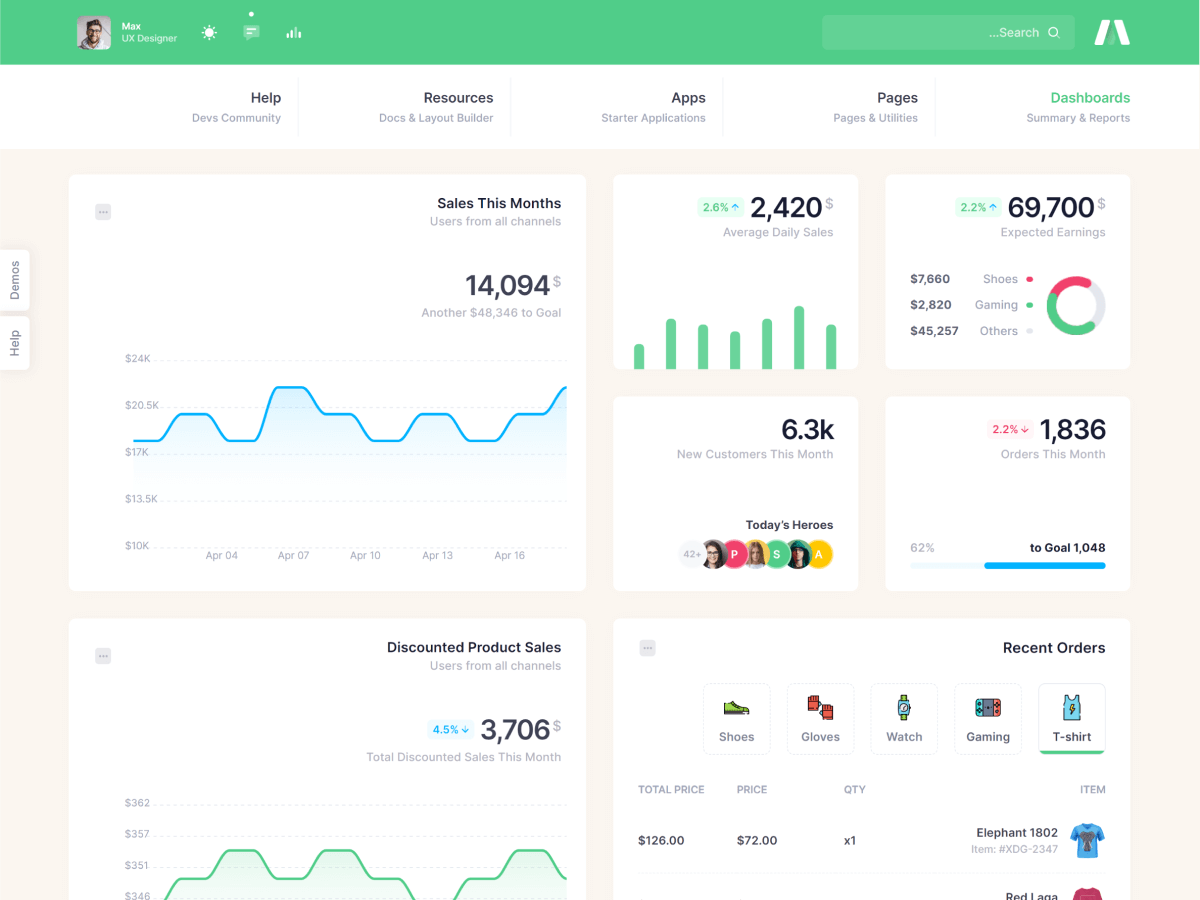Viewport: 1200px width, 900px height.
Task: Open the Recent Orders card options menu
Action: point(647,648)
